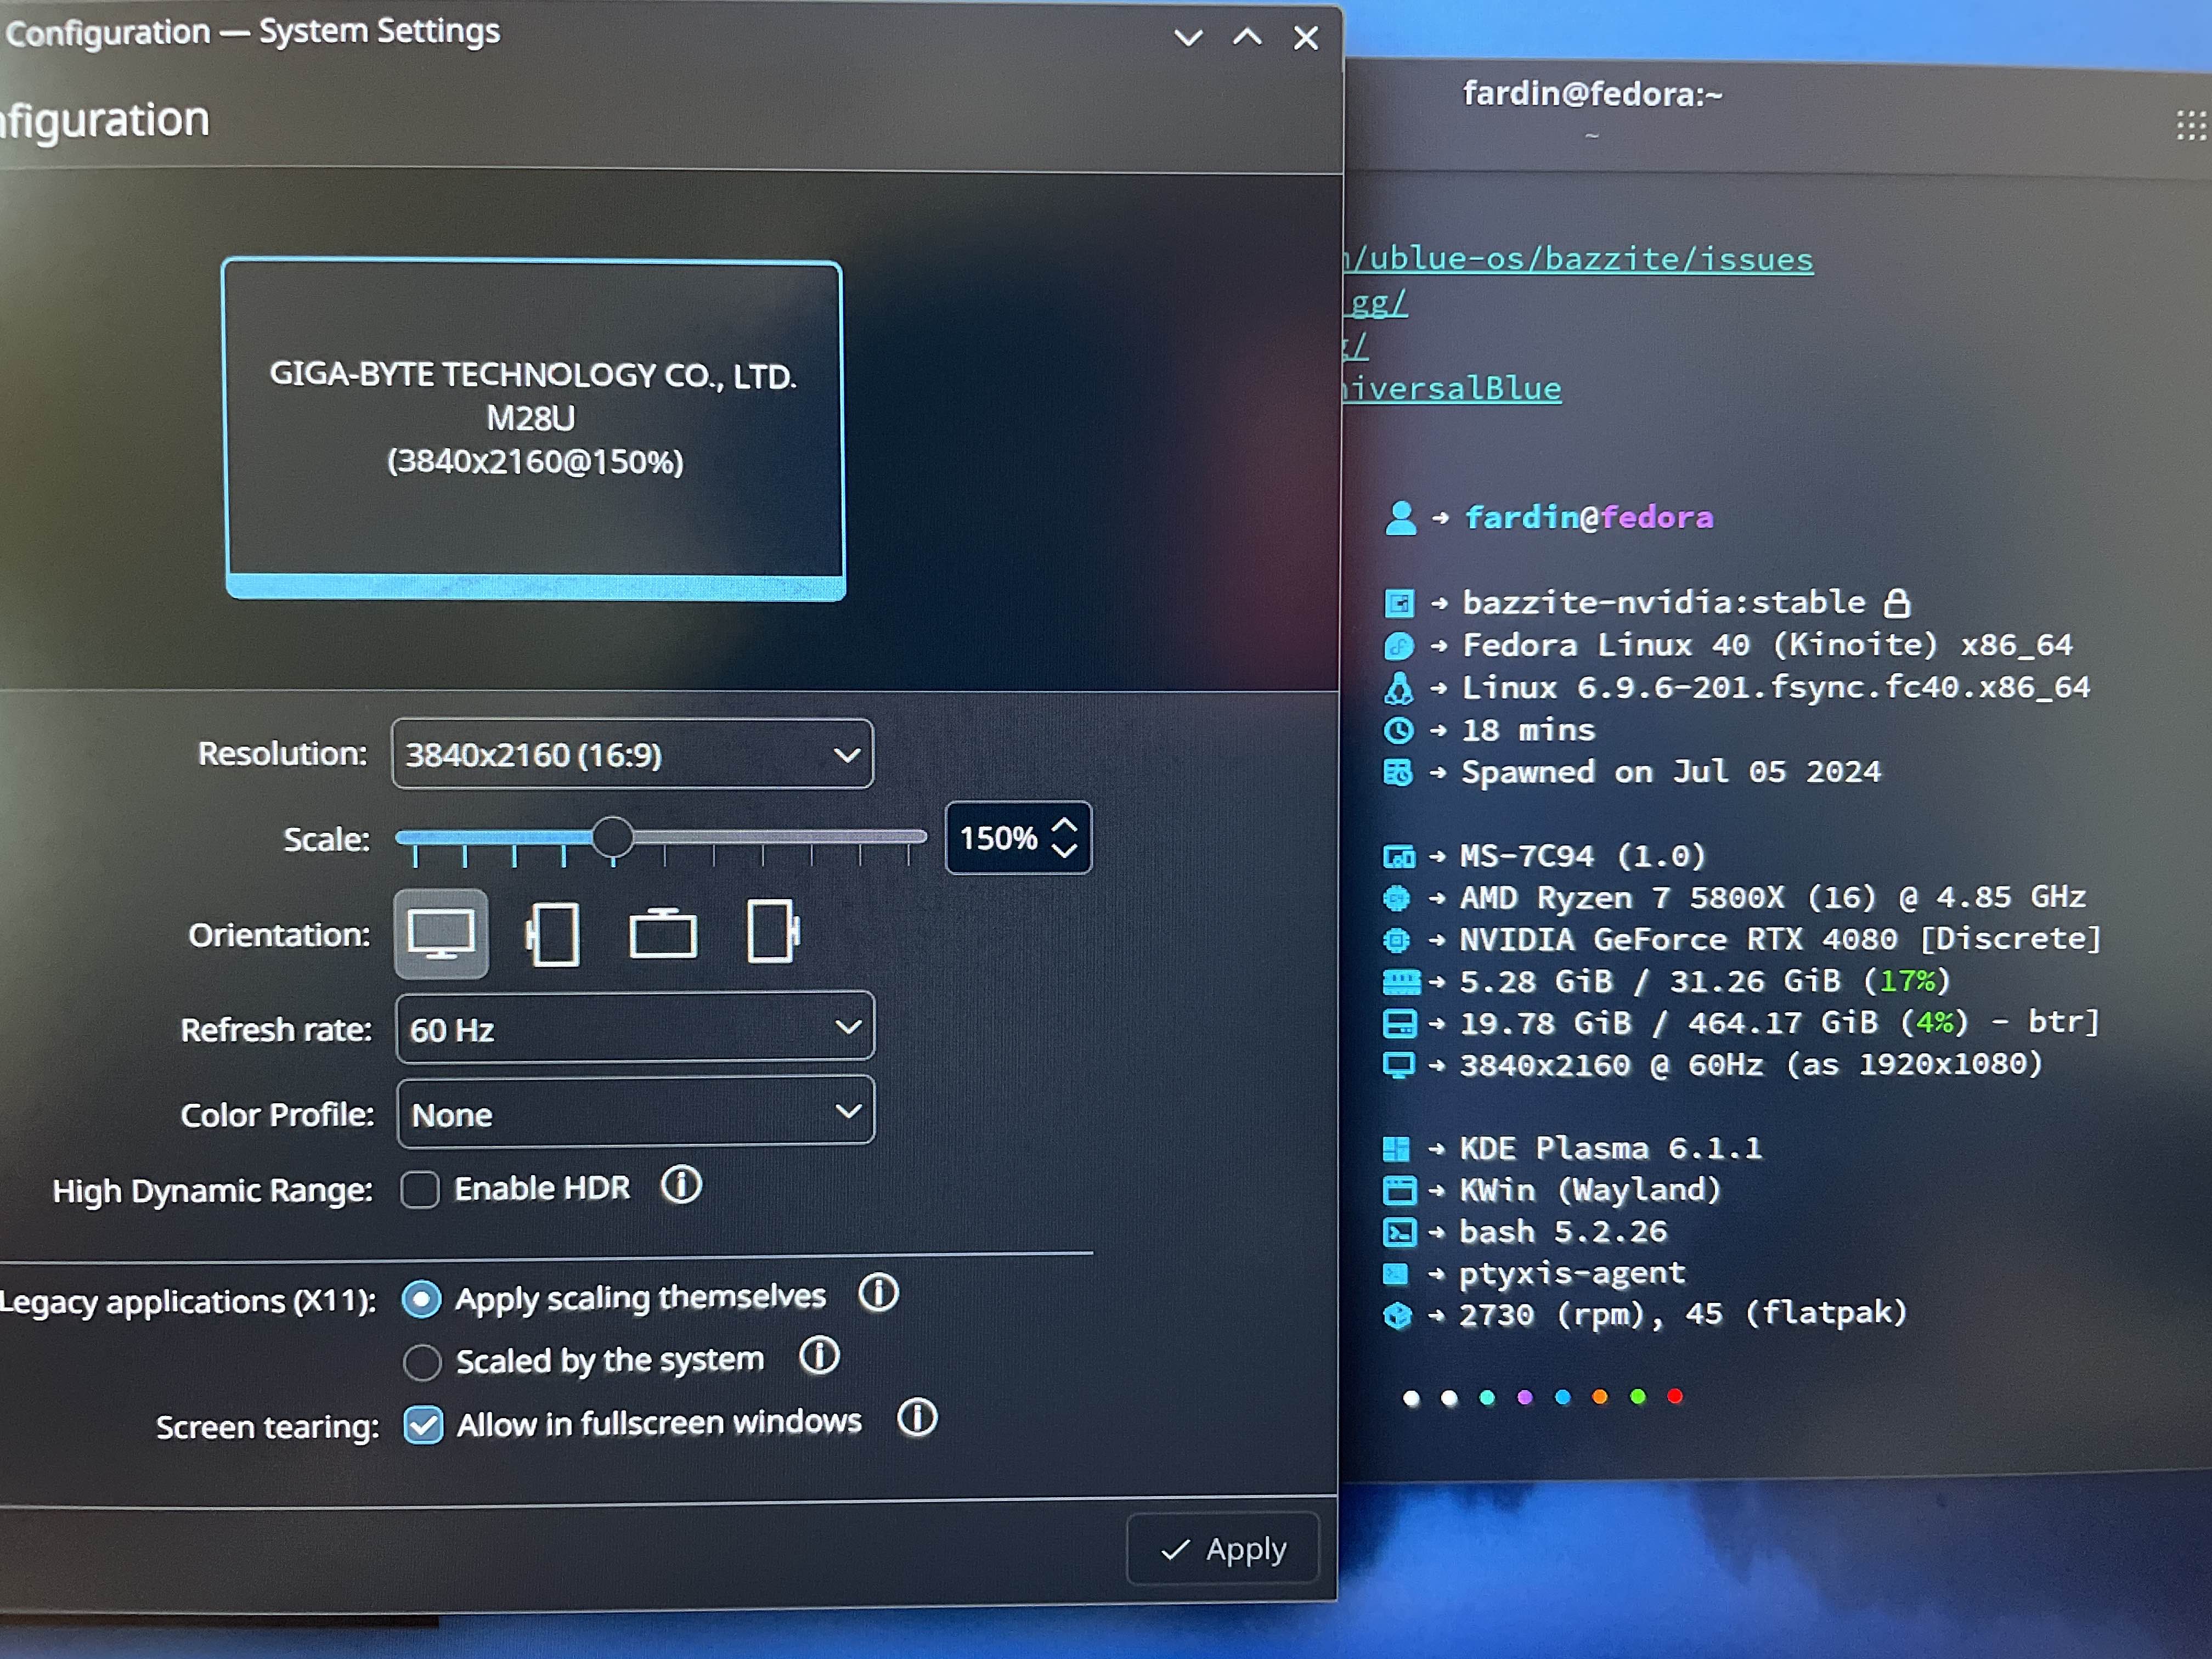
Task: Select Apply scaling themselves radio option
Action: 421,1299
